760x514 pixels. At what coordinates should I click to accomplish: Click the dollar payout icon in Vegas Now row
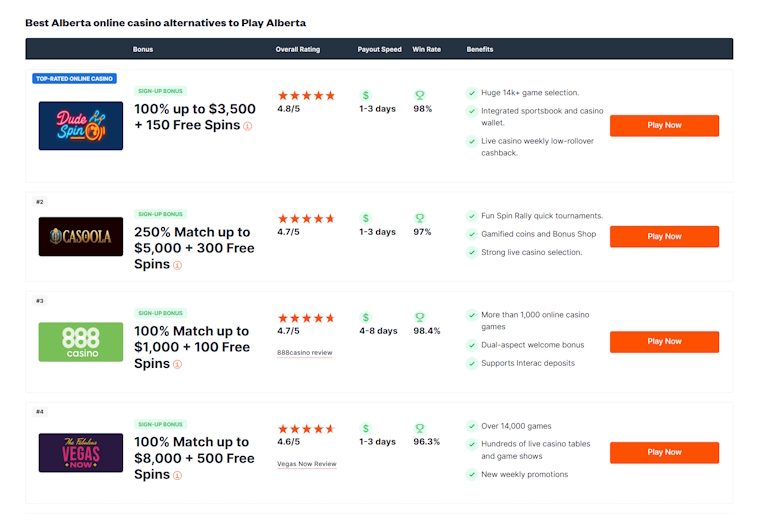tap(366, 428)
